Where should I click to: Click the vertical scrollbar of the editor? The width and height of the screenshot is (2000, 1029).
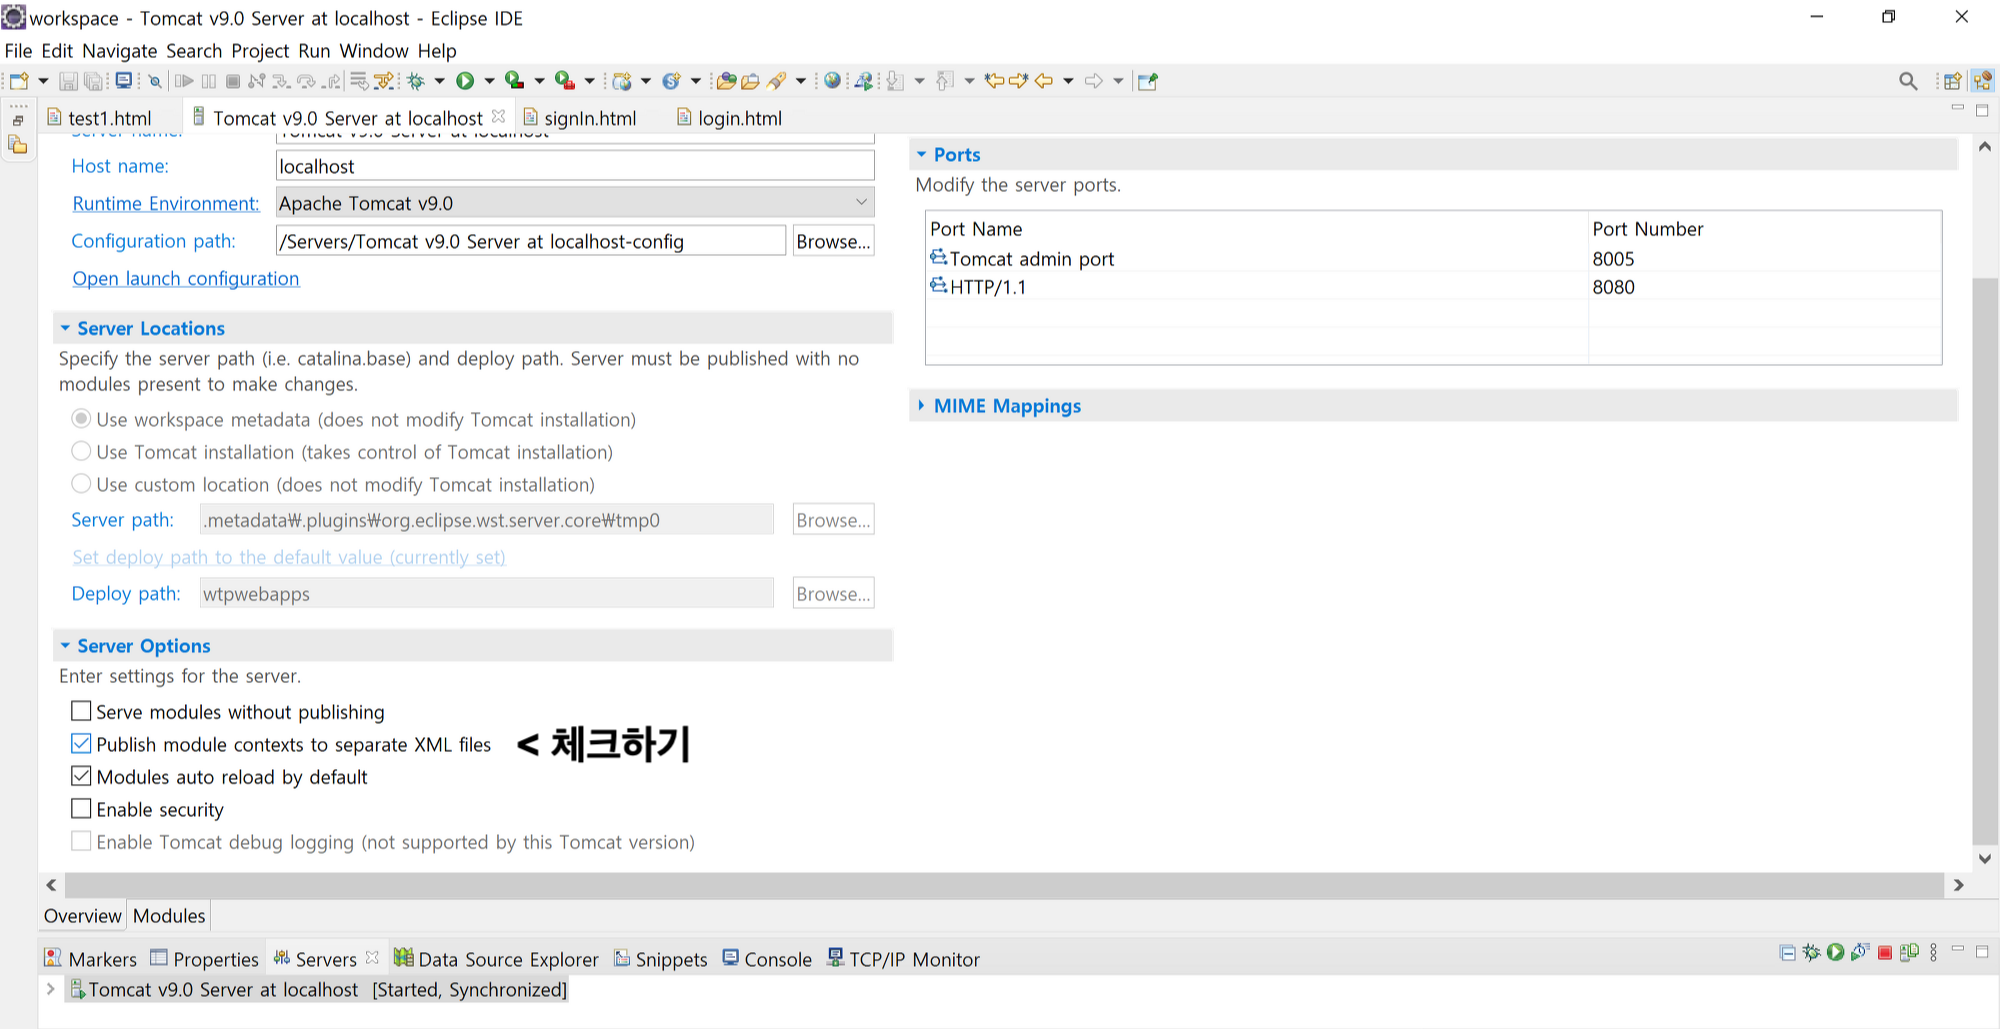[x=1985, y=560]
